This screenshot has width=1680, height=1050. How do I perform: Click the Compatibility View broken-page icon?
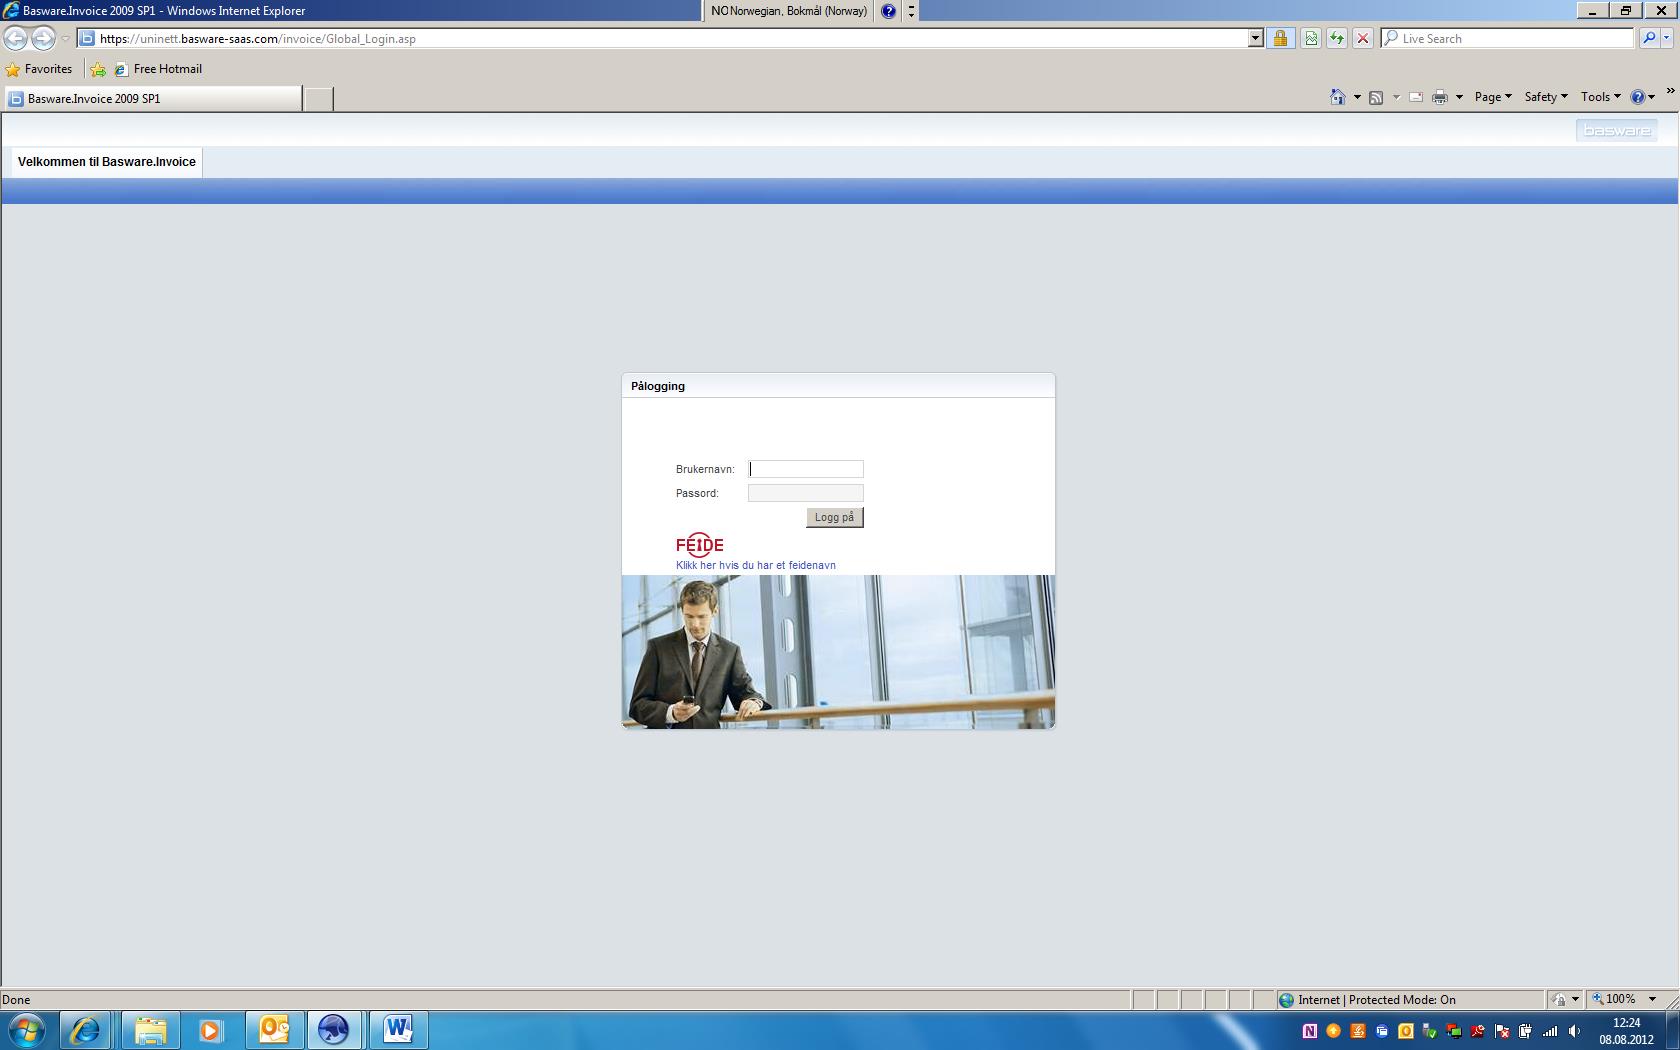(1310, 39)
